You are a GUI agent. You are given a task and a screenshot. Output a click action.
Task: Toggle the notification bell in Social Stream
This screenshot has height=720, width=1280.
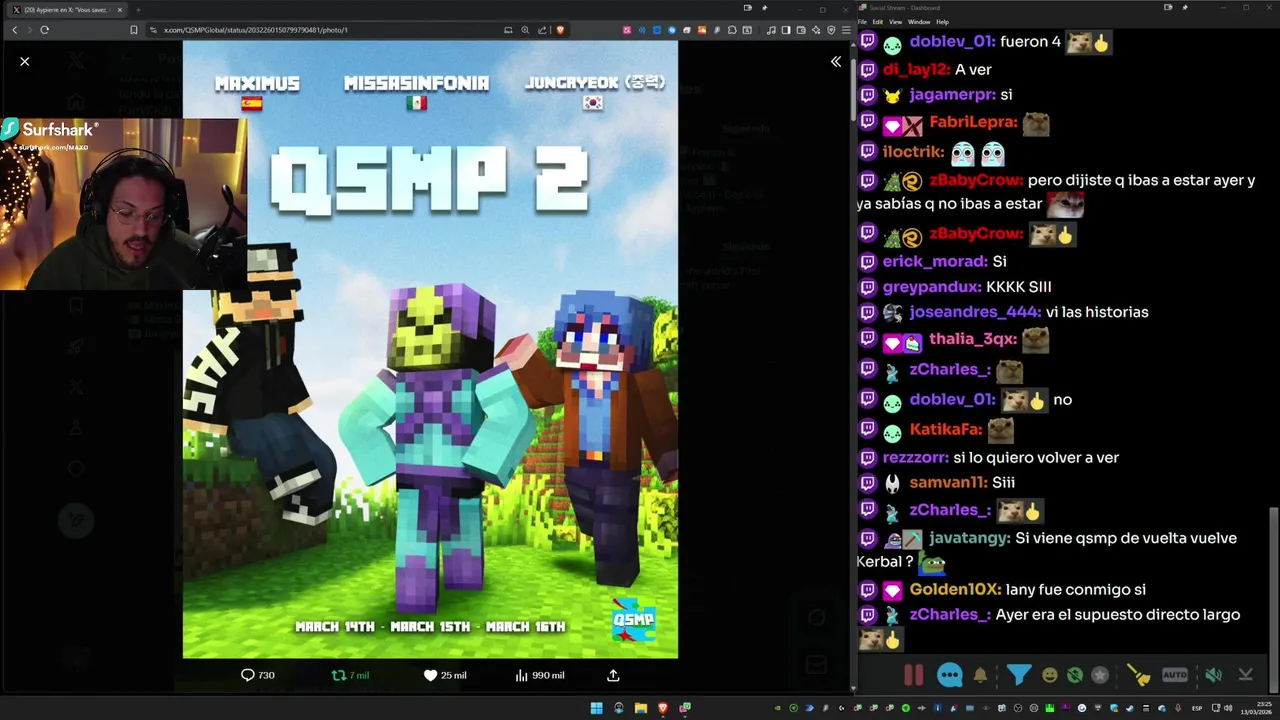pyautogui.click(x=980, y=675)
